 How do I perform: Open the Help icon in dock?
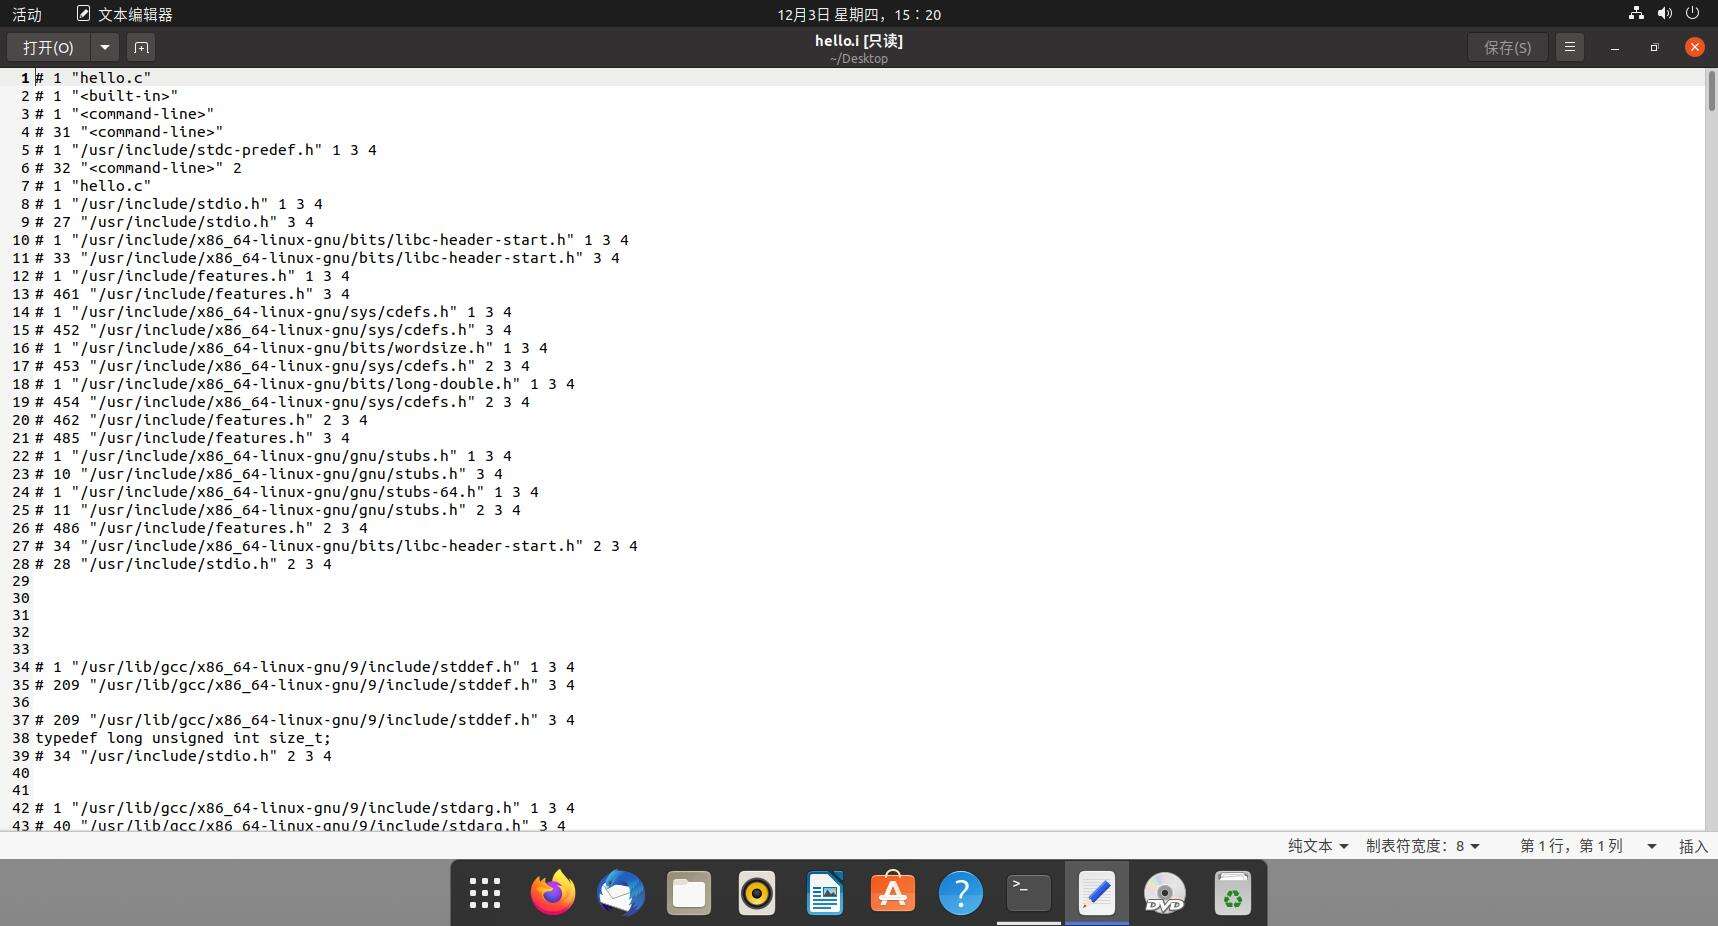pos(961,893)
